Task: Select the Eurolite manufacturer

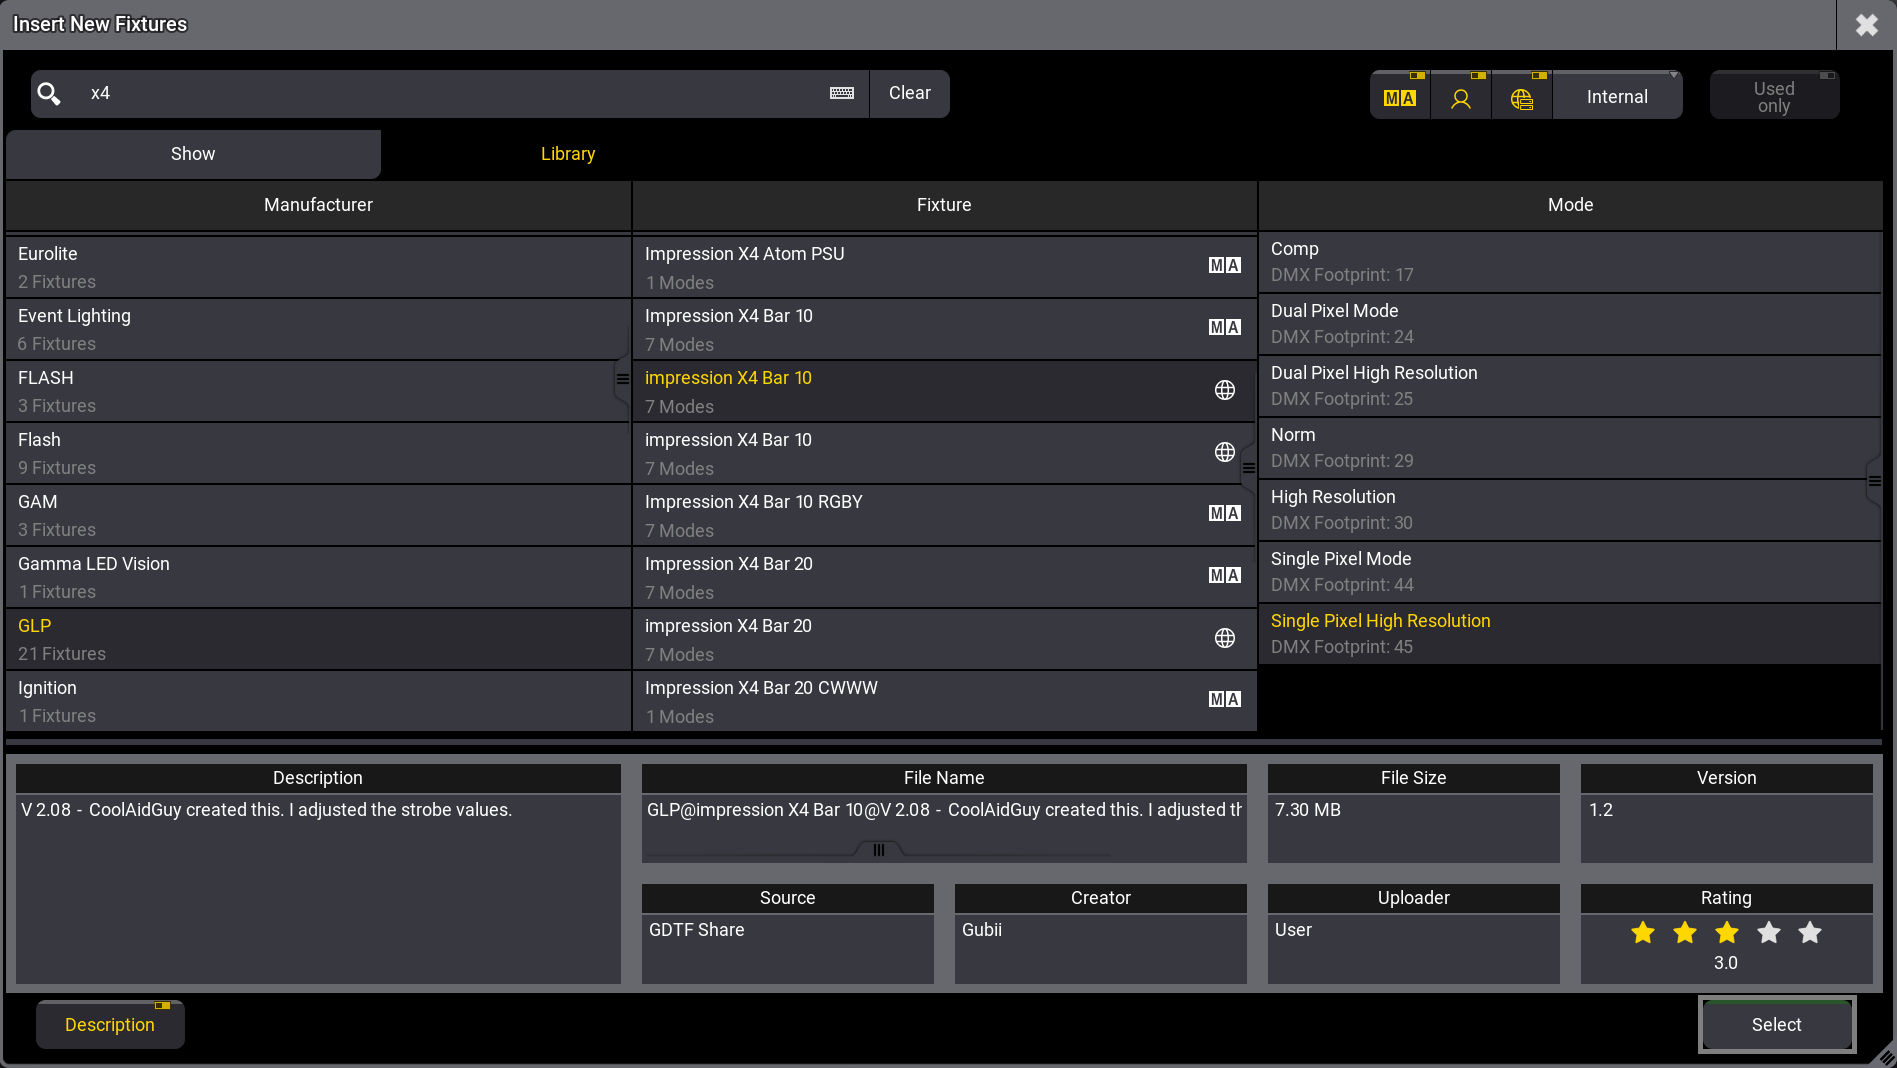Action: pyautogui.click(x=318, y=267)
